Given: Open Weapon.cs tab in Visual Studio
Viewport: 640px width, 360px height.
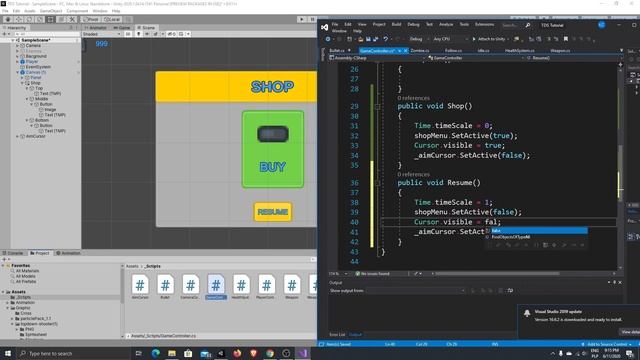Looking at the screenshot, I should pyautogui.click(x=560, y=51).
